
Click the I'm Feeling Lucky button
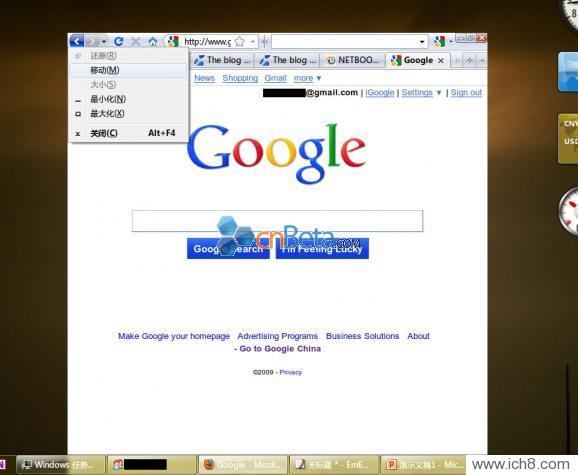point(322,249)
